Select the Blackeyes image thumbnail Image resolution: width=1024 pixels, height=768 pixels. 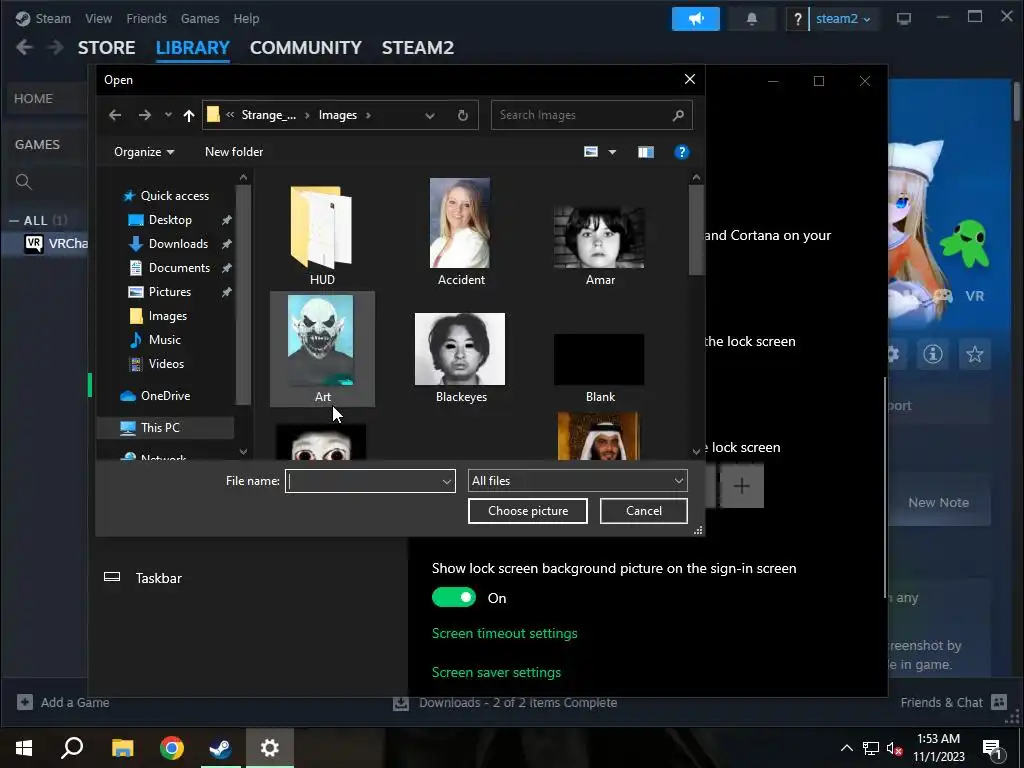click(461, 357)
